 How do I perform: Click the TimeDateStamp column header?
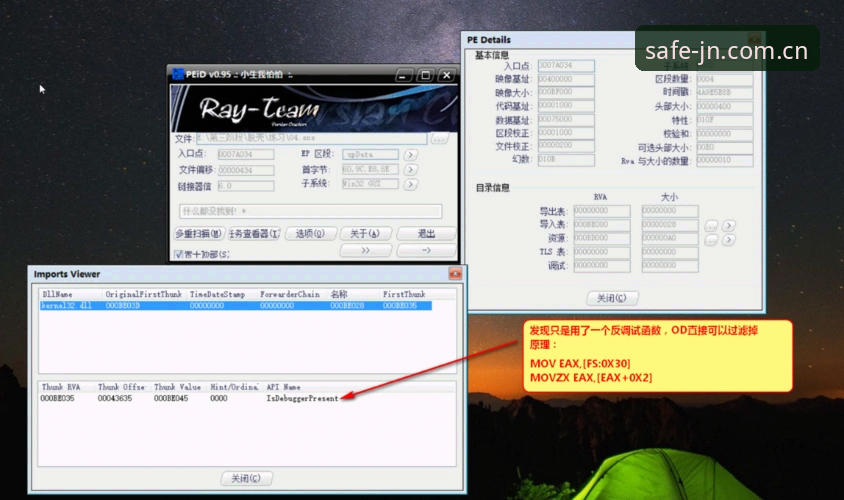217,294
